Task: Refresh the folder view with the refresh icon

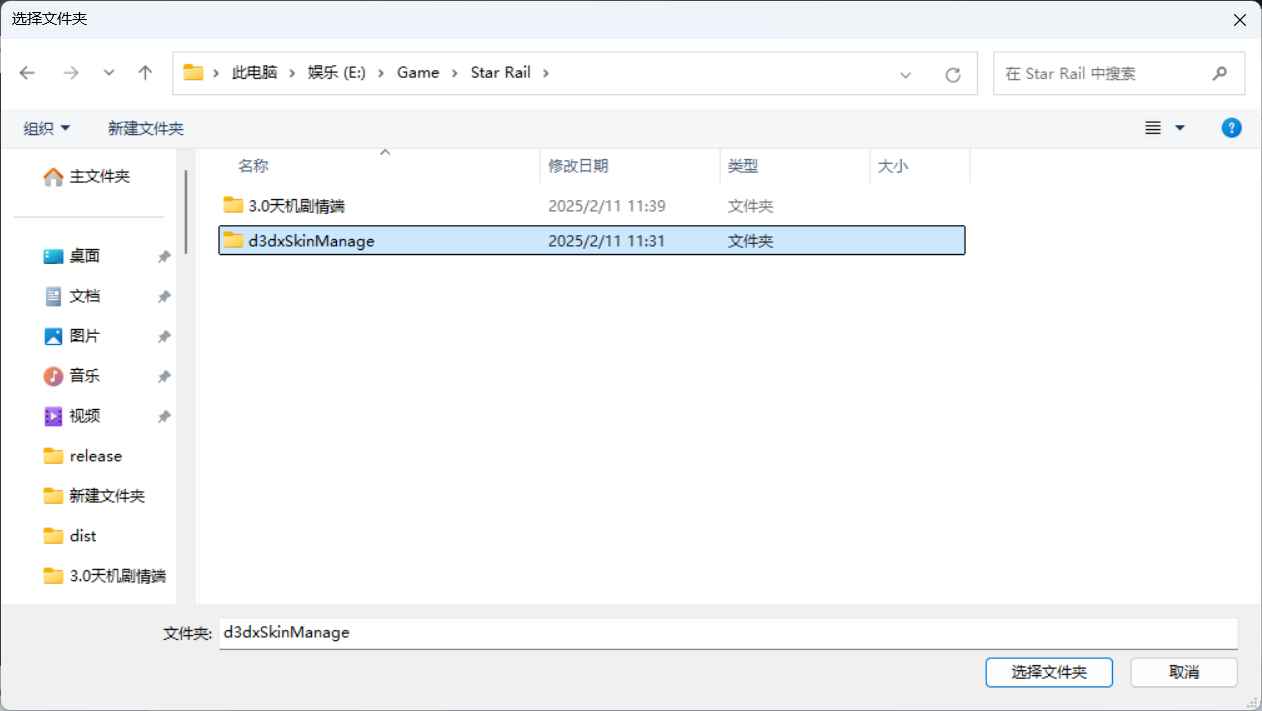Action: [x=952, y=72]
